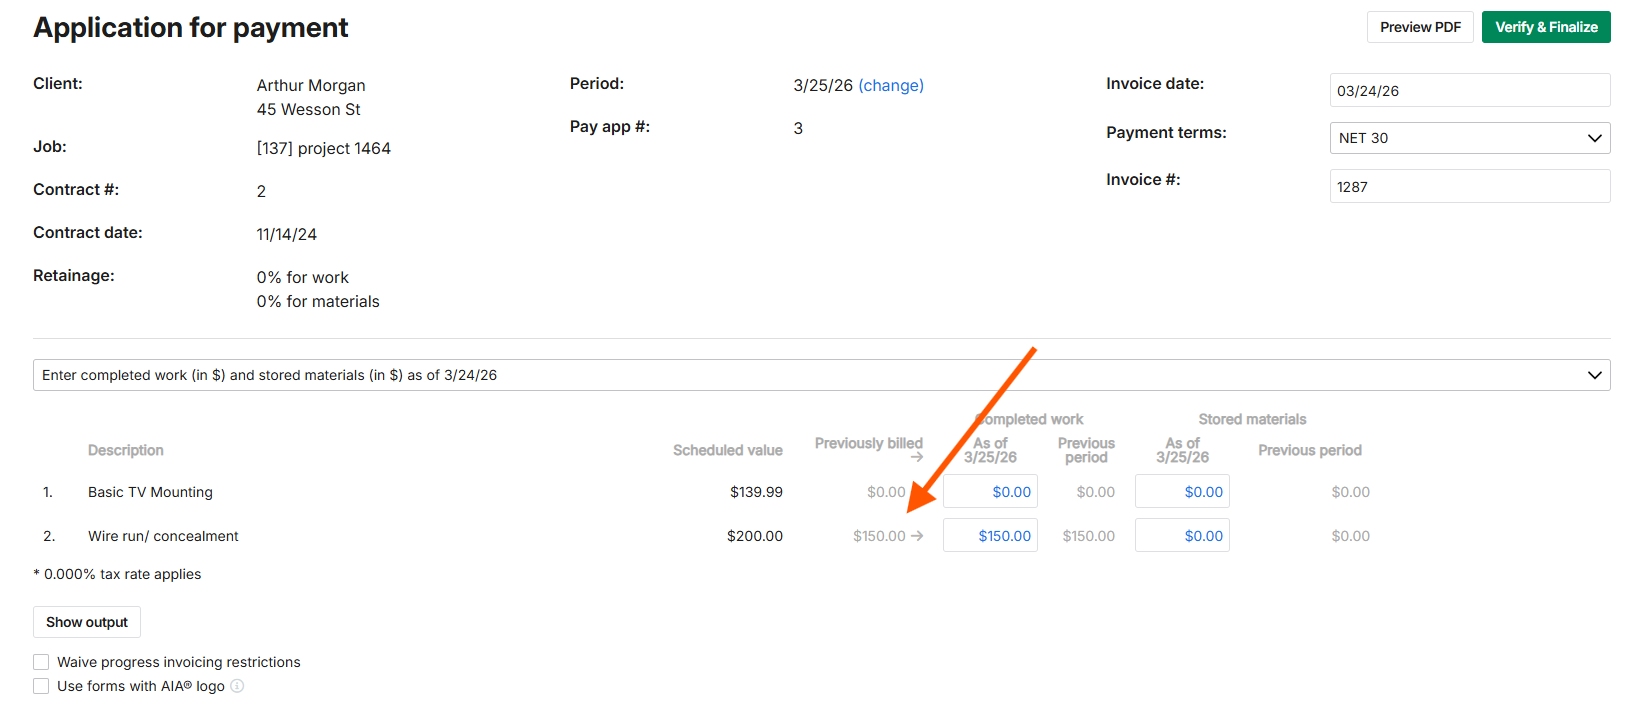The width and height of the screenshot is (1633, 711).
Task: Click the (change) link next to Period
Action: click(890, 86)
